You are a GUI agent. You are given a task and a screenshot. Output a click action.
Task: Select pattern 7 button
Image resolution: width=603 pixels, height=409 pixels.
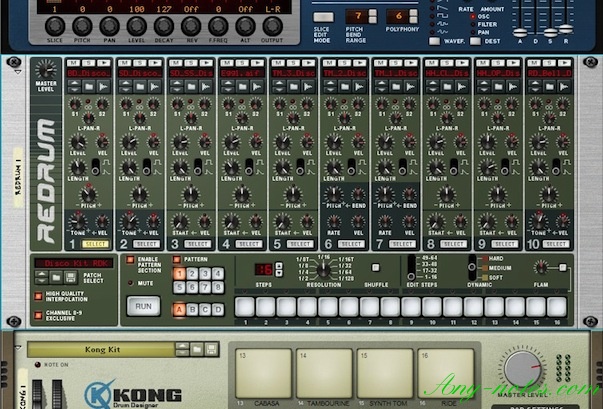pyautogui.click(x=205, y=287)
